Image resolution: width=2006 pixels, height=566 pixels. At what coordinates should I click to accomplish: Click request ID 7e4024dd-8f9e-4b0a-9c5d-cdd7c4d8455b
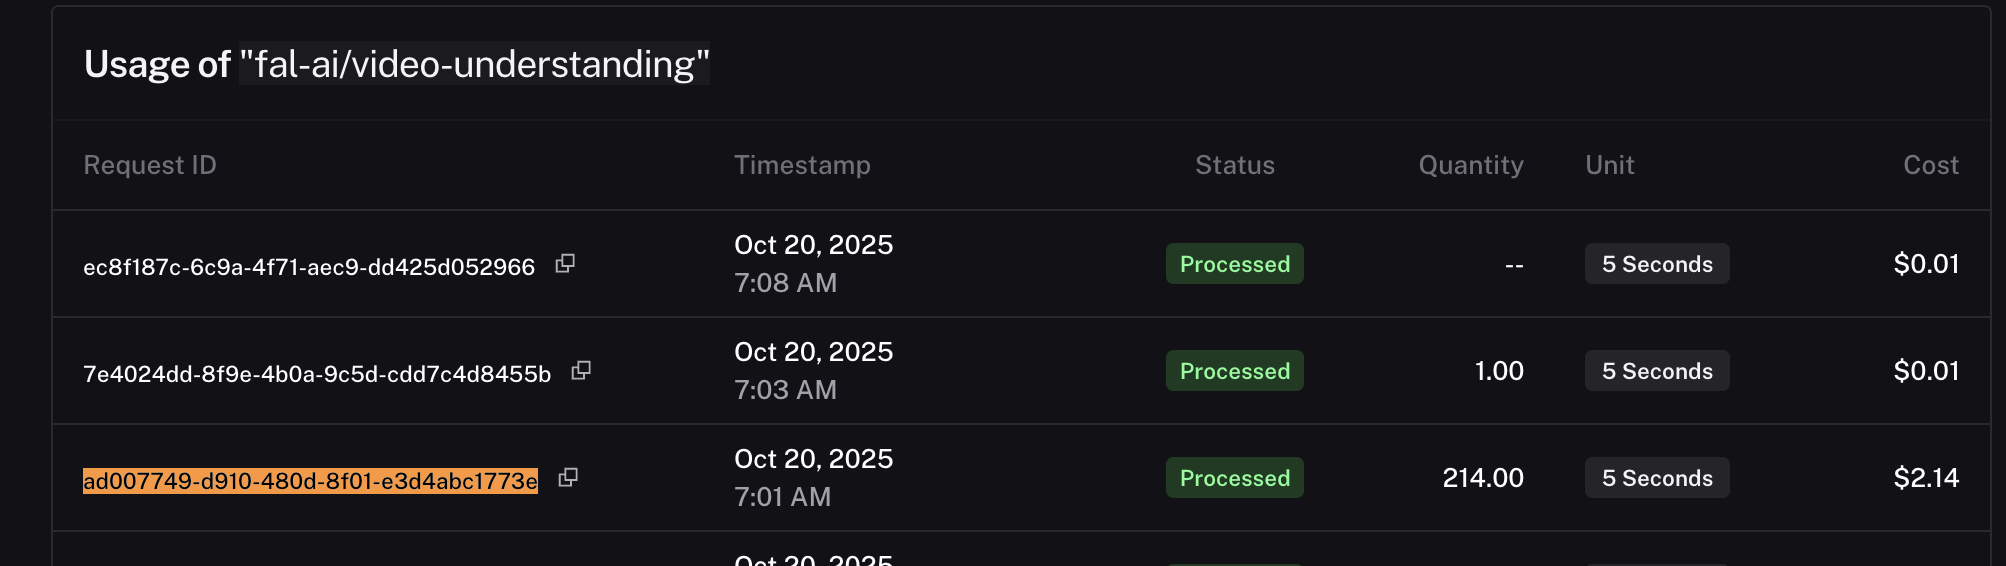pyautogui.click(x=317, y=374)
